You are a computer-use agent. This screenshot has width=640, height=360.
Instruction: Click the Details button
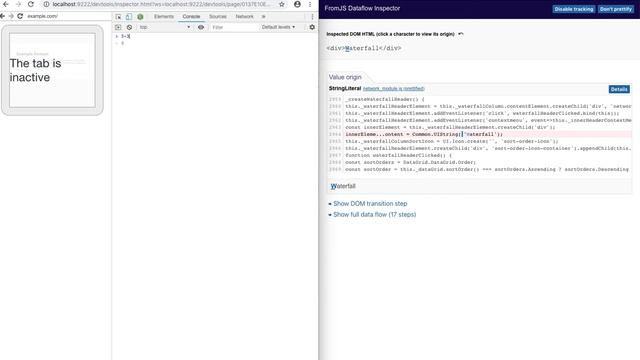[619, 89]
